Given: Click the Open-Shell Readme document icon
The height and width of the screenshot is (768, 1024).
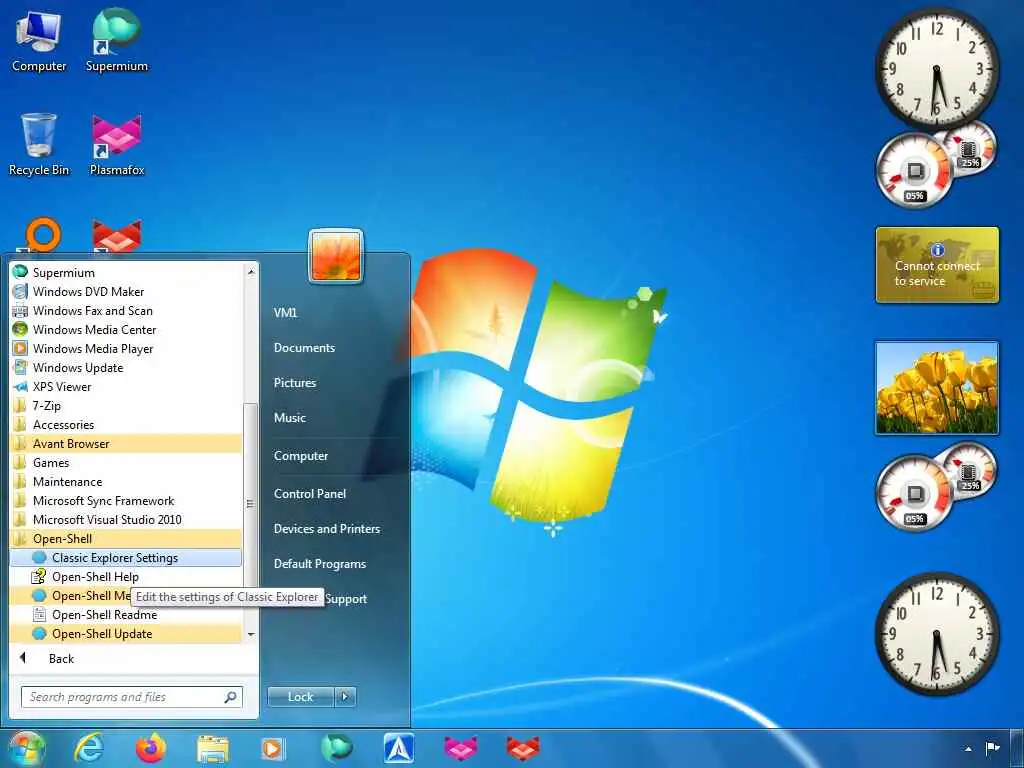Looking at the screenshot, I should click(x=39, y=615).
